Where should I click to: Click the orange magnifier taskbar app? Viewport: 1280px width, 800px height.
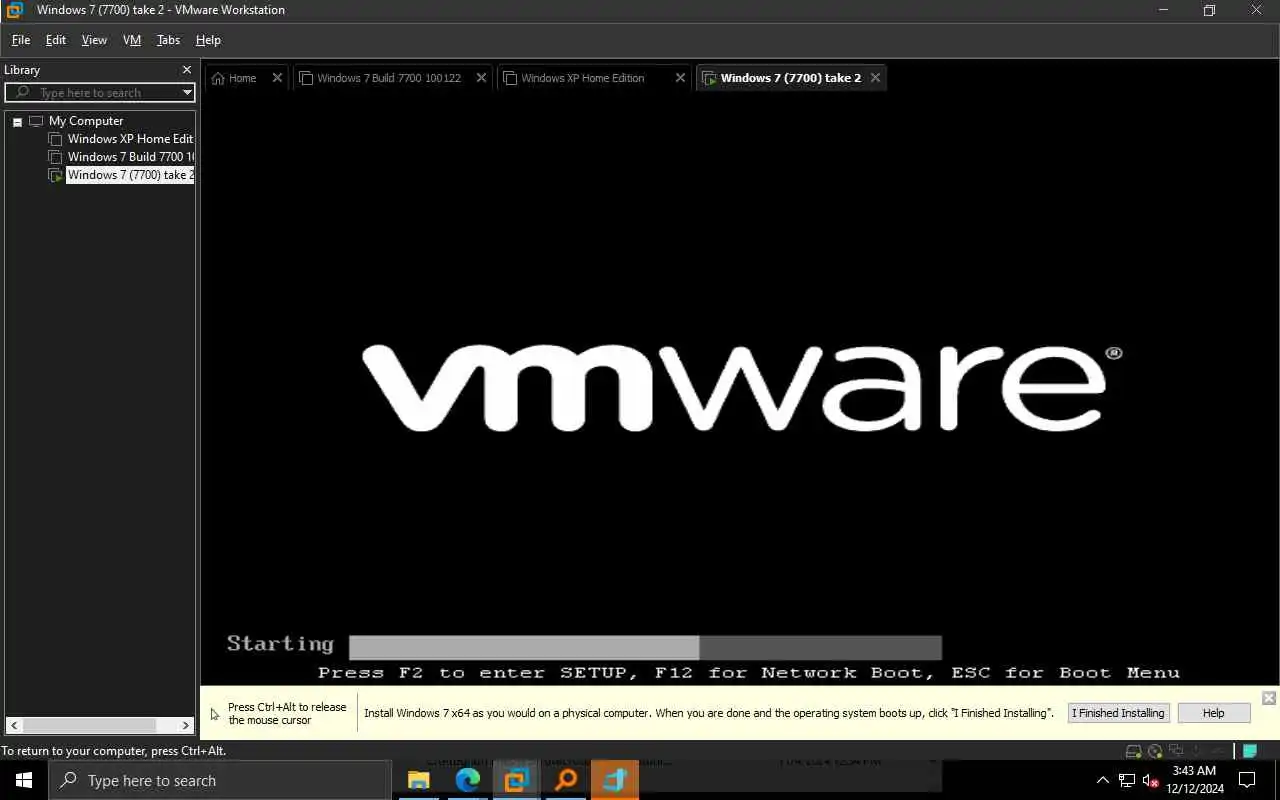coord(565,780)
